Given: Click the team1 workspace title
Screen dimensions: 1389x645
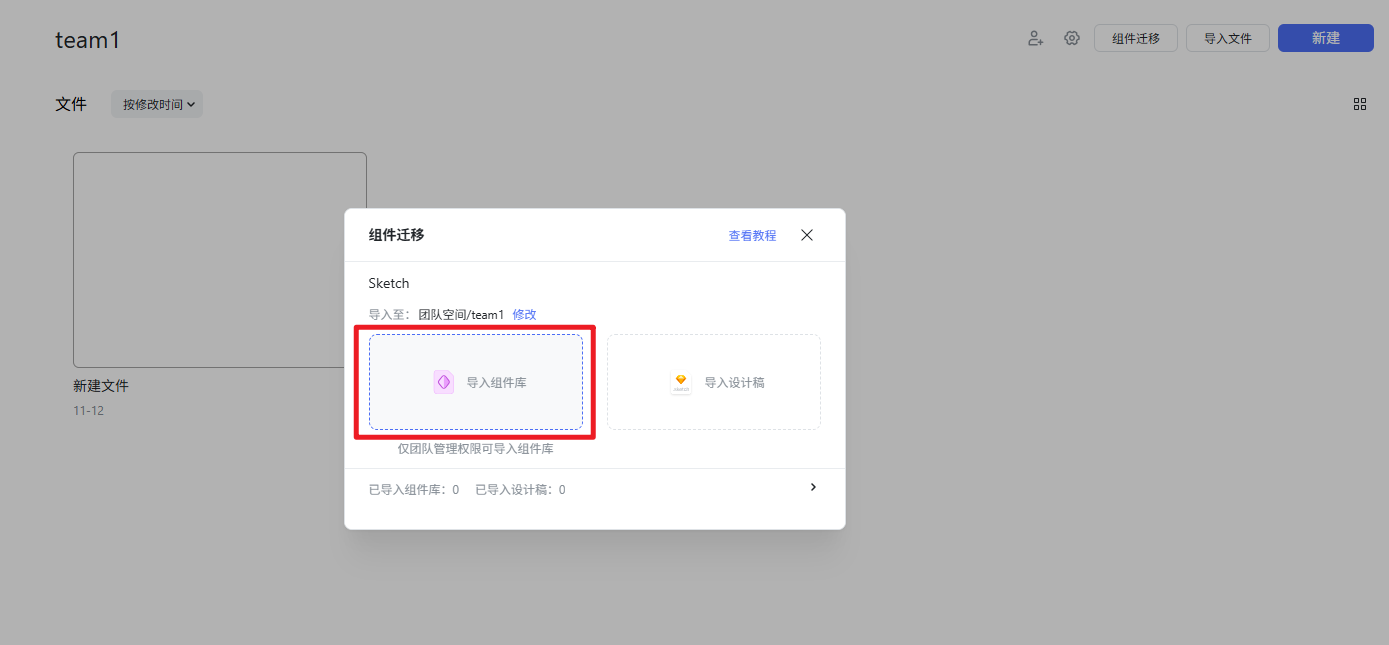Looking at the screenshot, I should pyautogui.click(x=87, y=39).
